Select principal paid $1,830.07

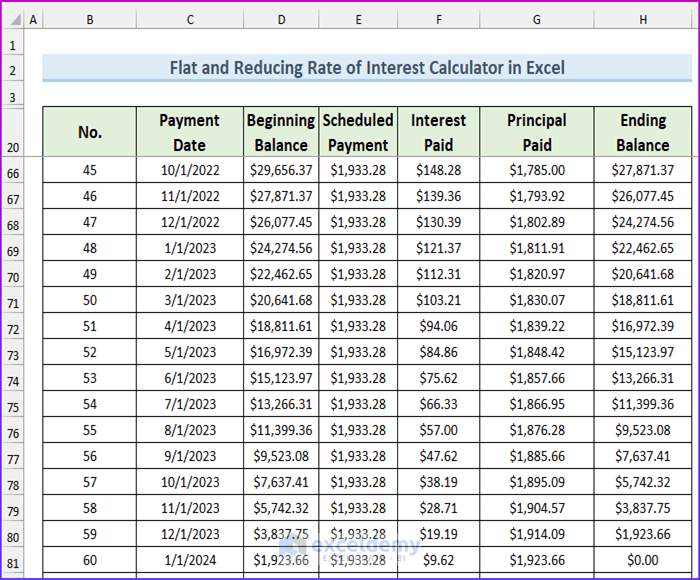pyautogui.click(x=537, y=300)
